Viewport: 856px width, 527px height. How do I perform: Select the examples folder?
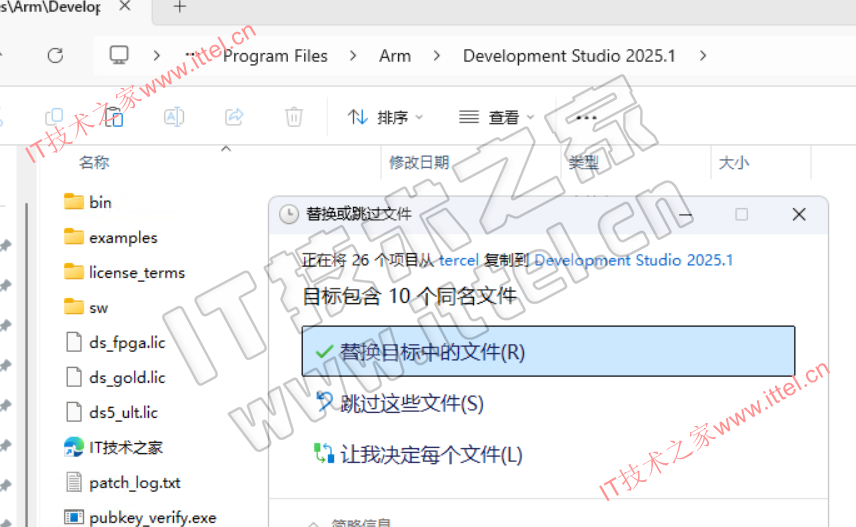(122, 238)
